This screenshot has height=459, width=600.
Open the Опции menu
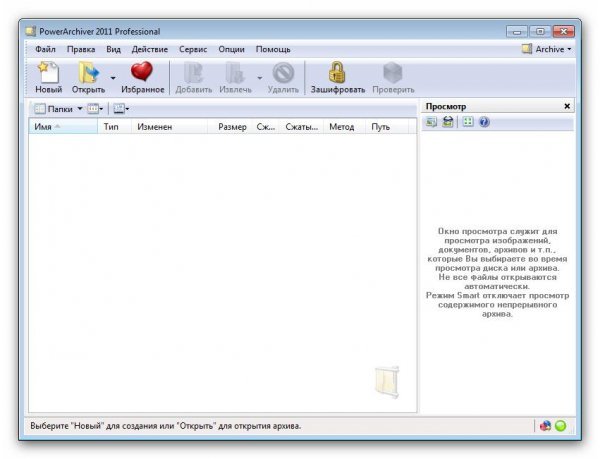click(x=231, y=49)
